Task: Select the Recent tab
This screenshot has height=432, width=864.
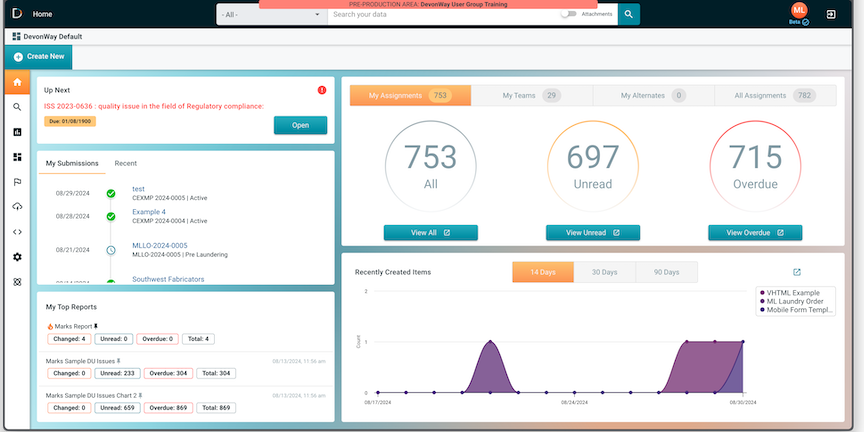Action: tap(126, 164)
